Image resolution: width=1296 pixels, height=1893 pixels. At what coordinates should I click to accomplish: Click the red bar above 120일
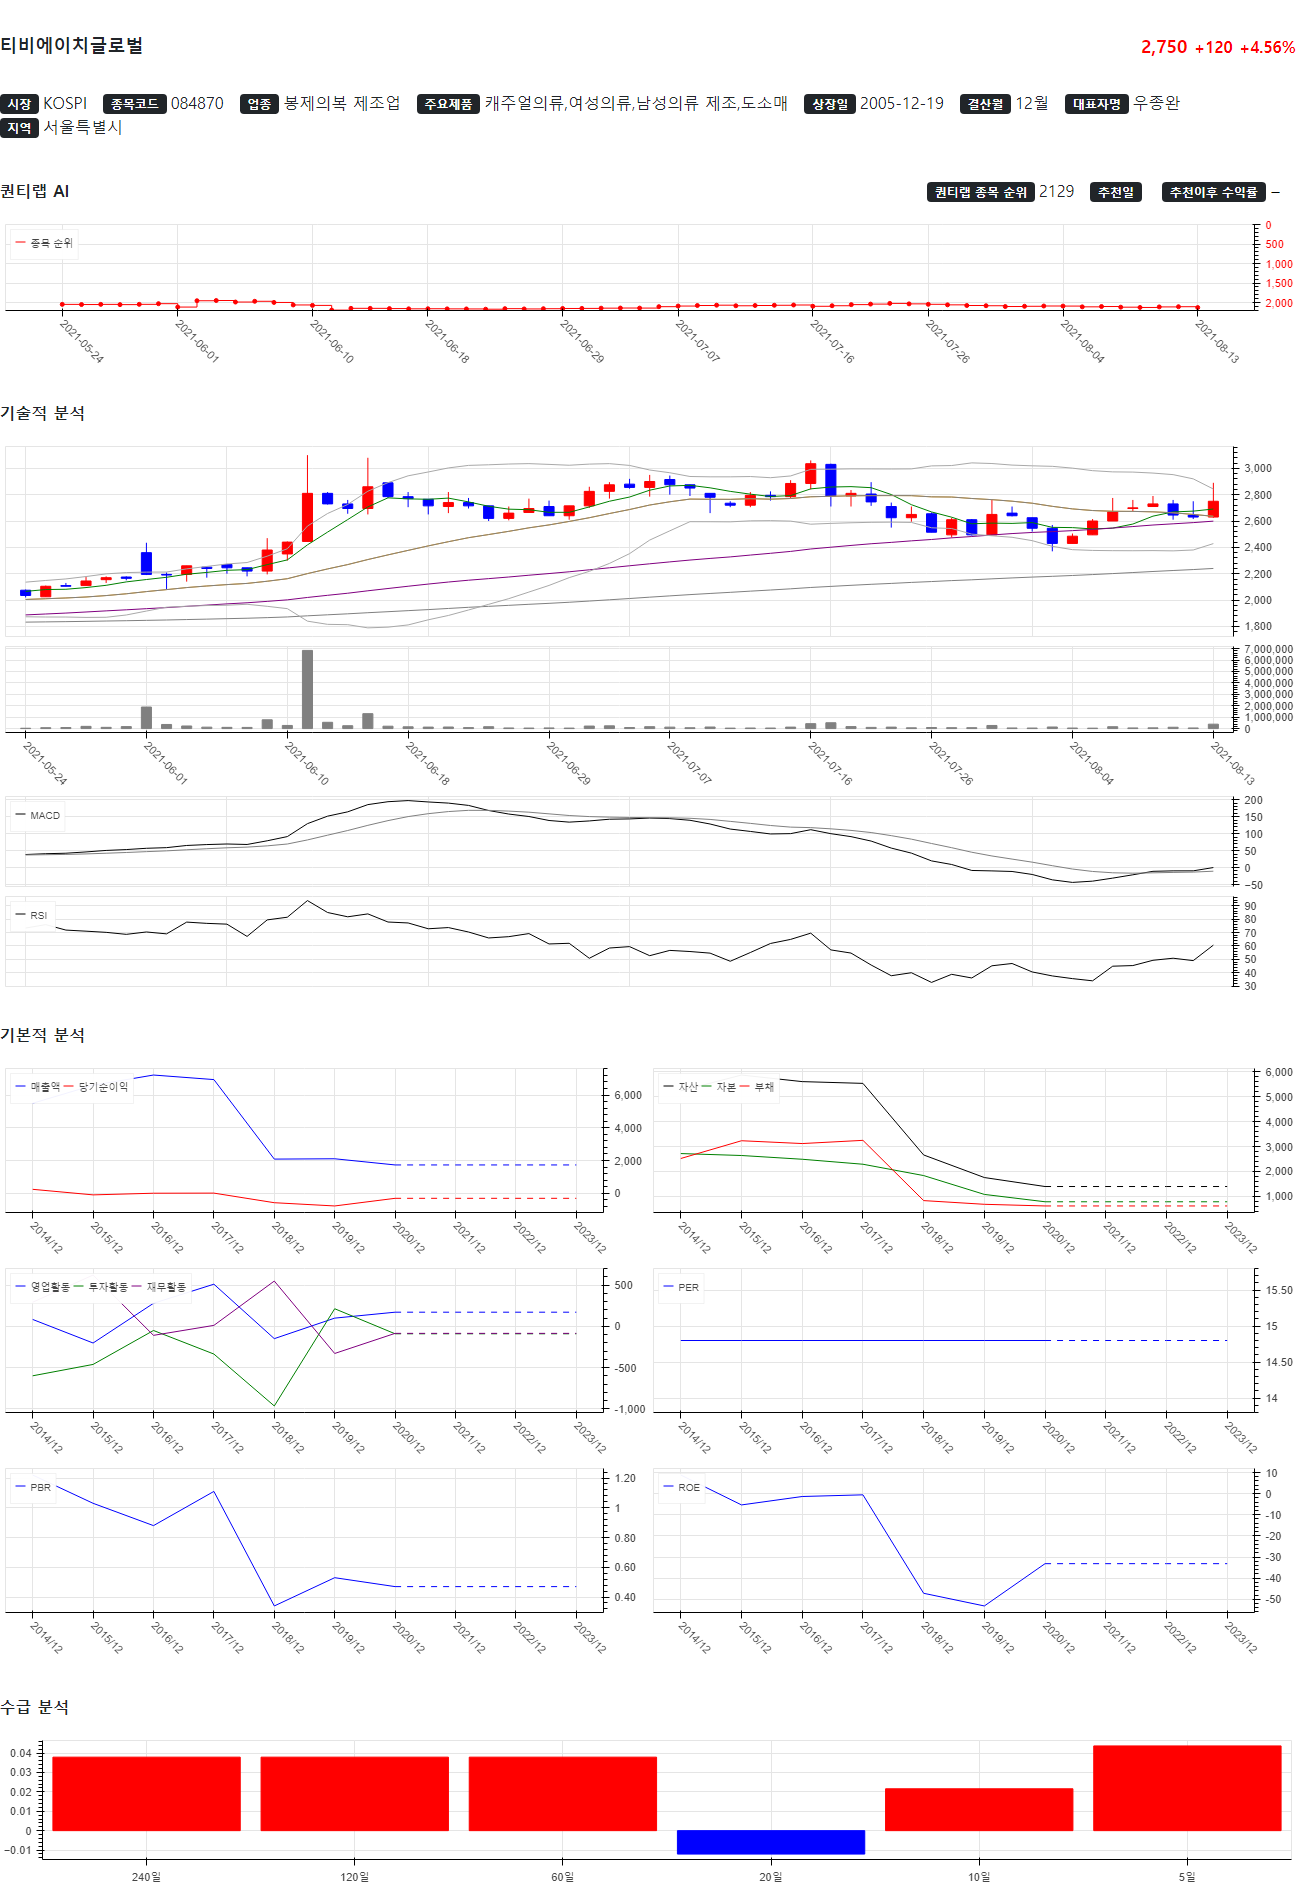(x=354, y=1793)
